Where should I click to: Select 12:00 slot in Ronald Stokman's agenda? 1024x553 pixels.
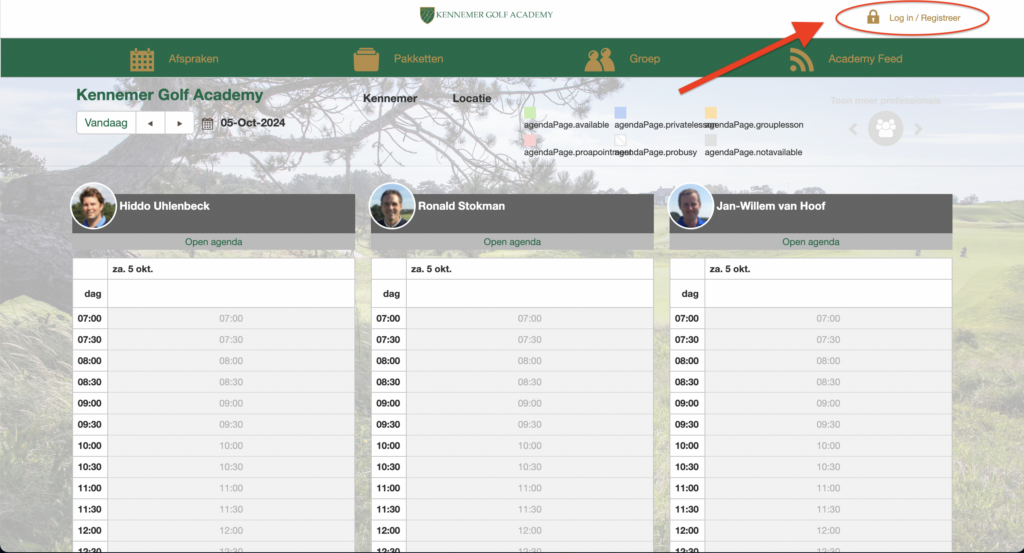pyautogui.click(x=529, y=531)
